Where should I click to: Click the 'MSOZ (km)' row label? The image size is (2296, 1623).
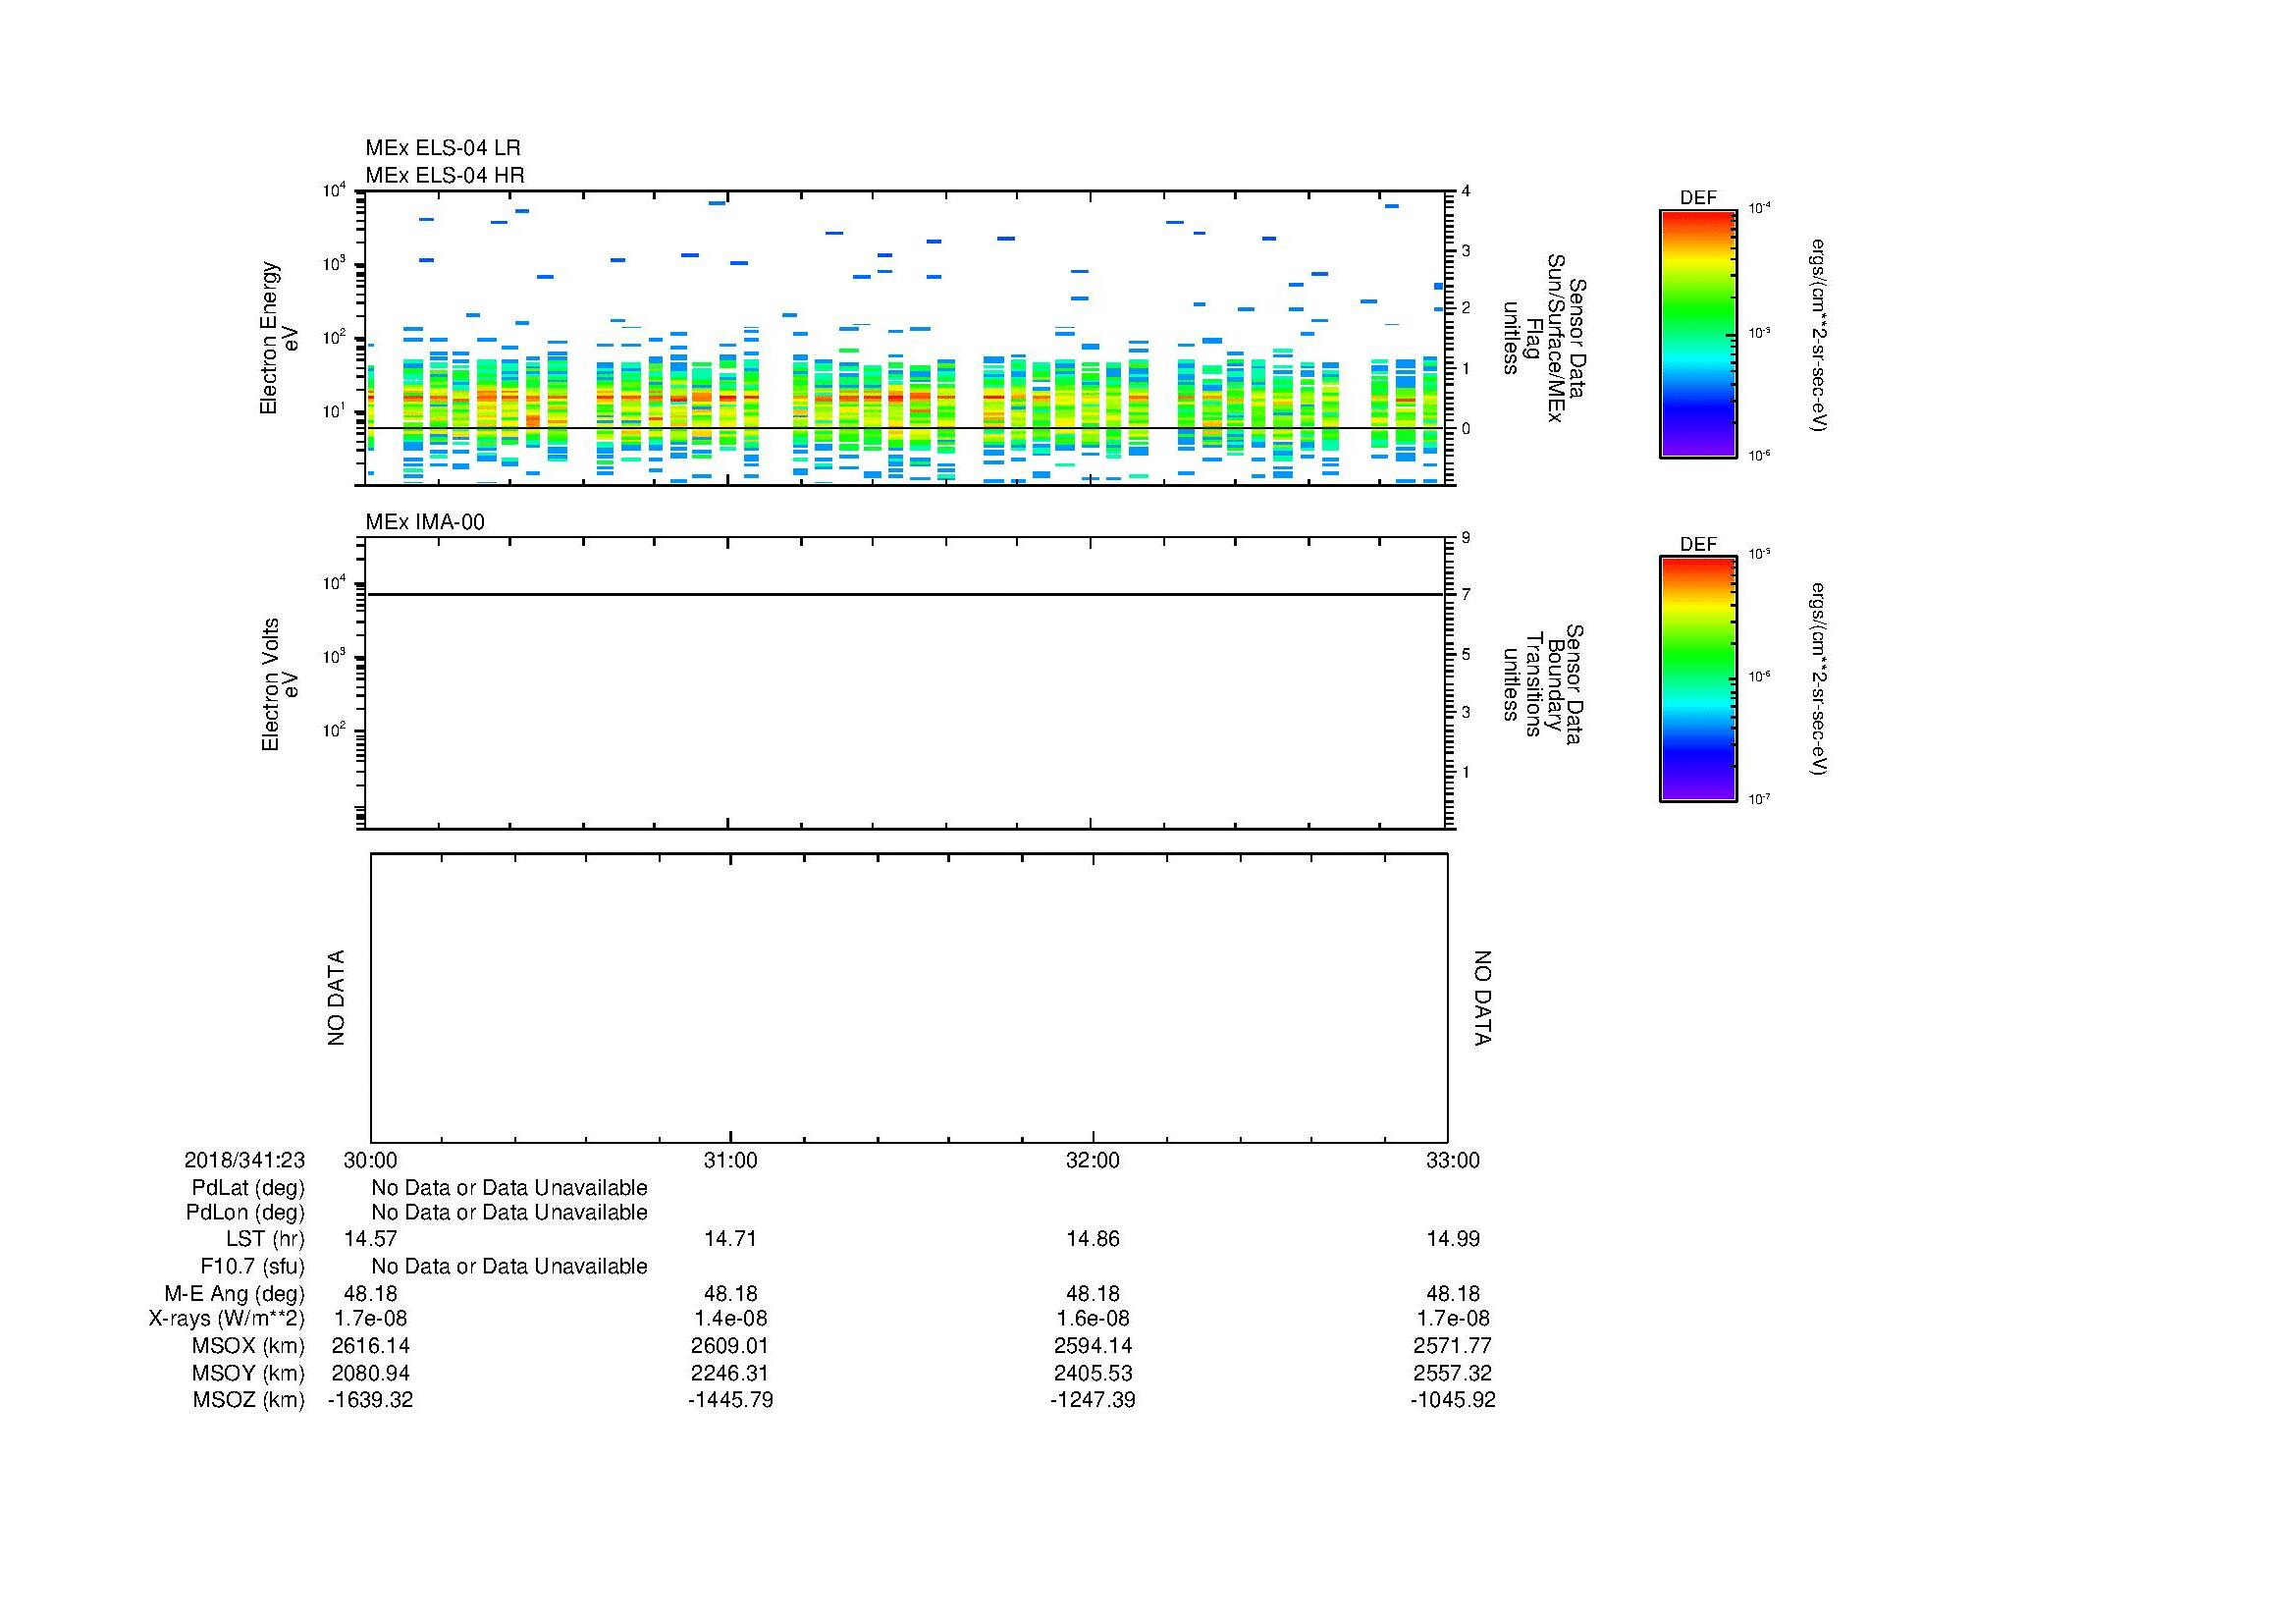point(249,1400)
